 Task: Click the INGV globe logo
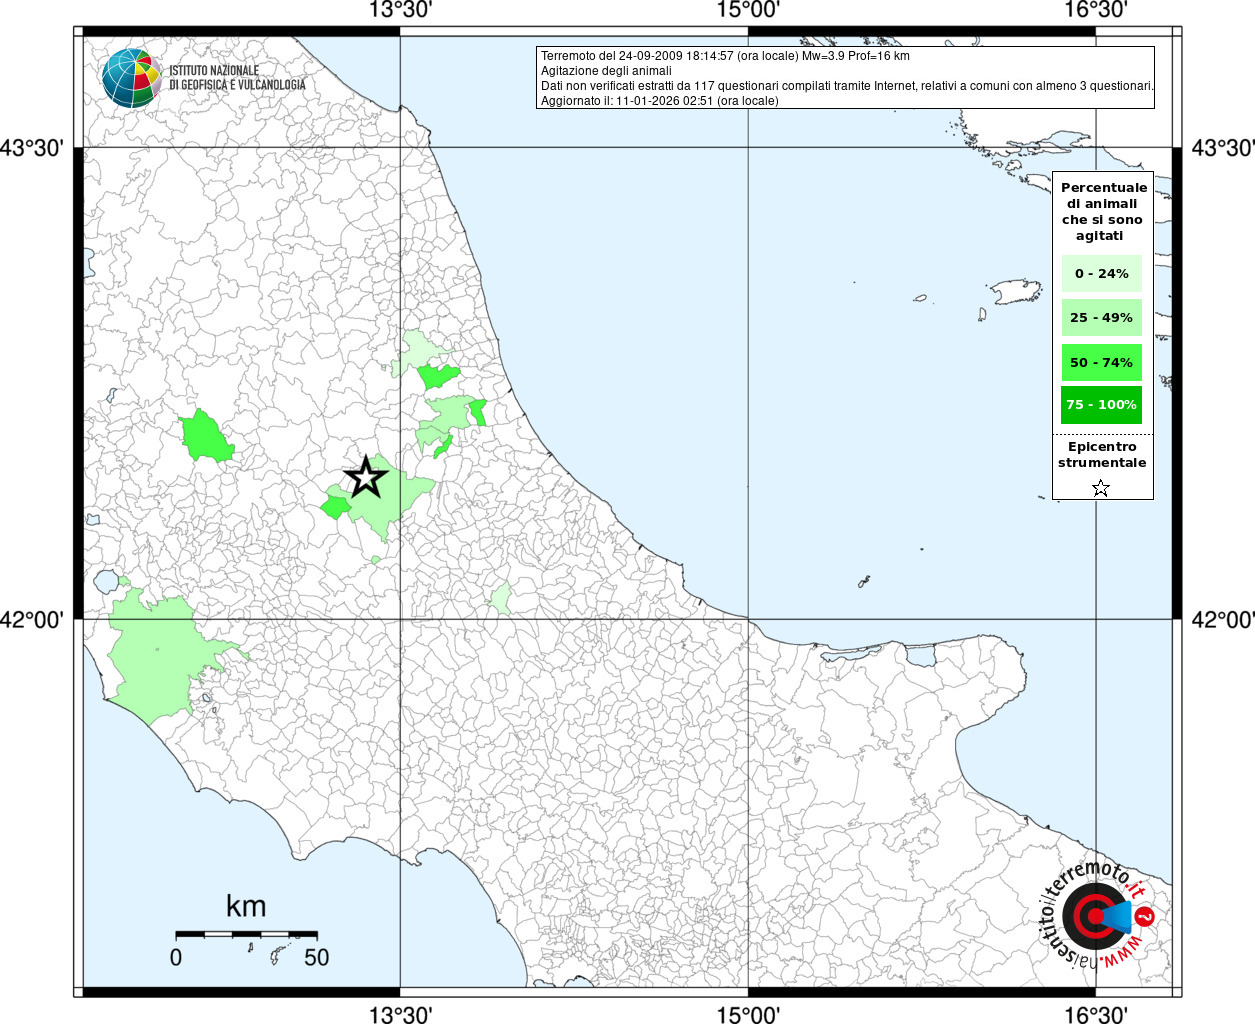point(130,78)
